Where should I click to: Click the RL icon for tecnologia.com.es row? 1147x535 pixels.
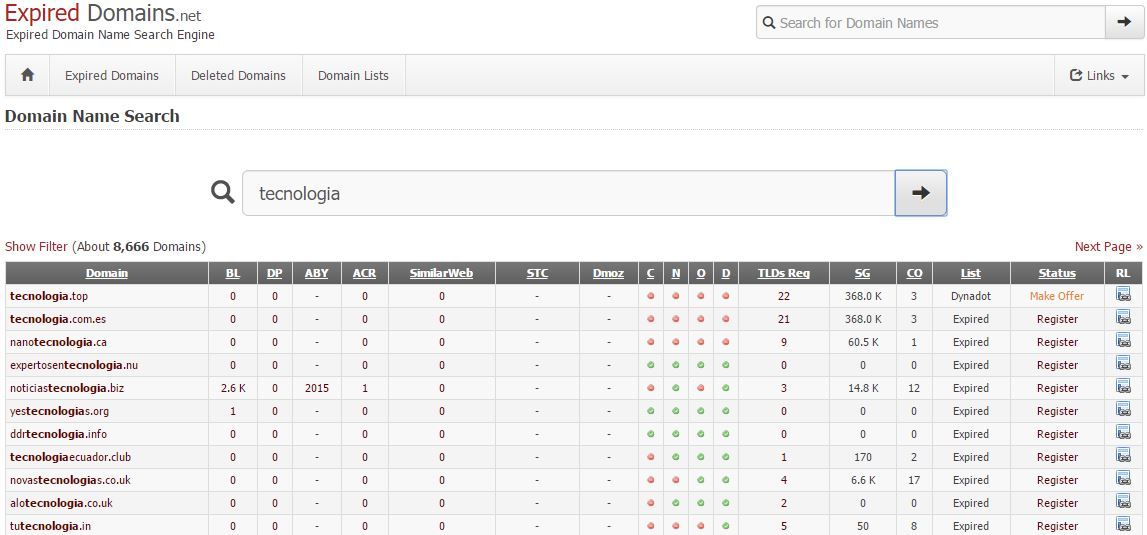coord(1123,319)
